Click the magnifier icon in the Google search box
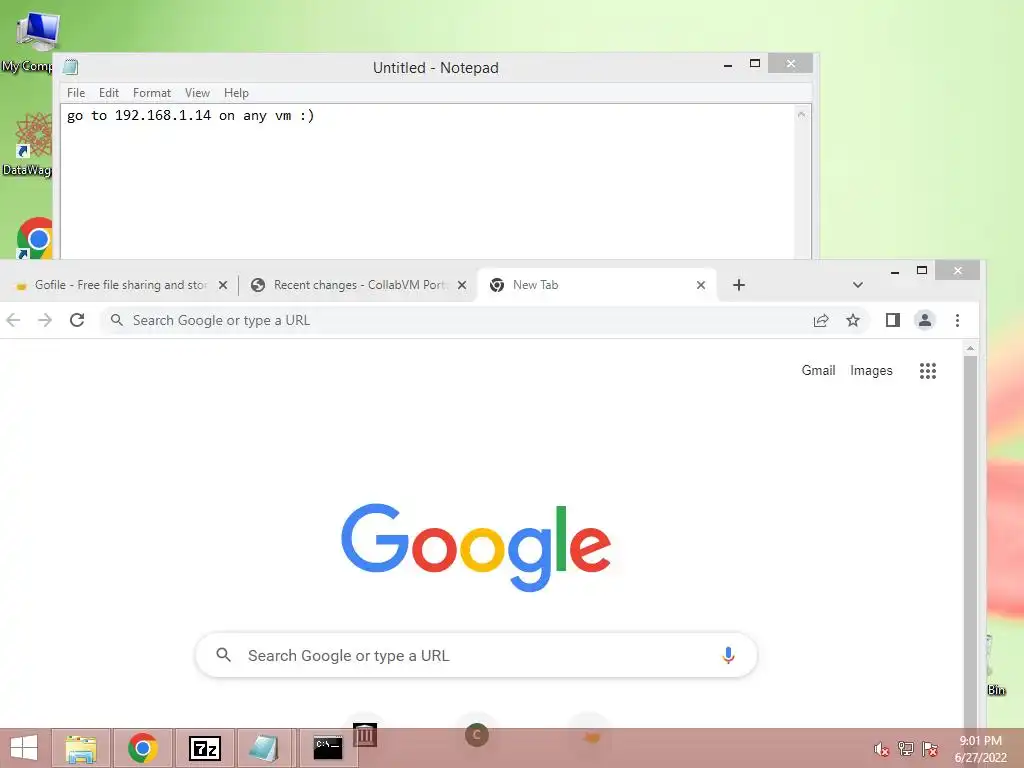This screenshot has height=768, width=1024. pos(223,655)
